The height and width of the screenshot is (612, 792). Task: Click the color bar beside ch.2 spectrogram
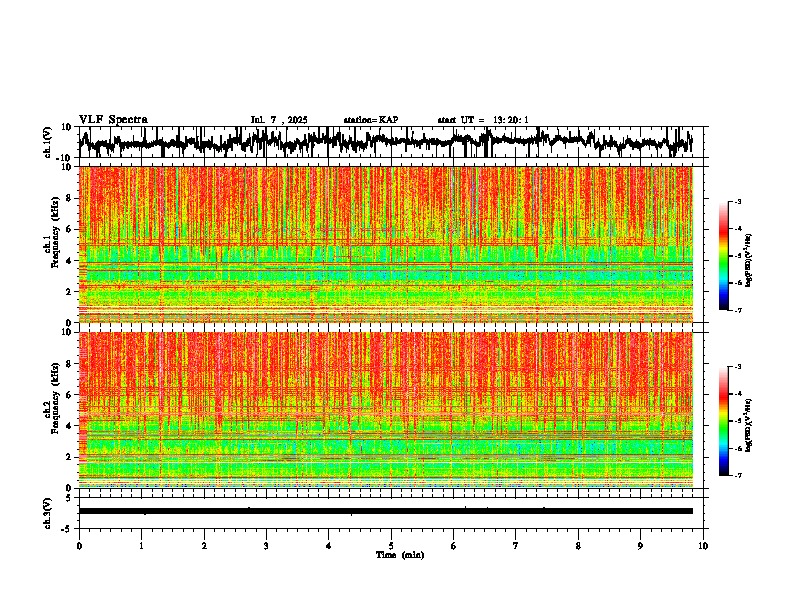(x=723, y=421)
